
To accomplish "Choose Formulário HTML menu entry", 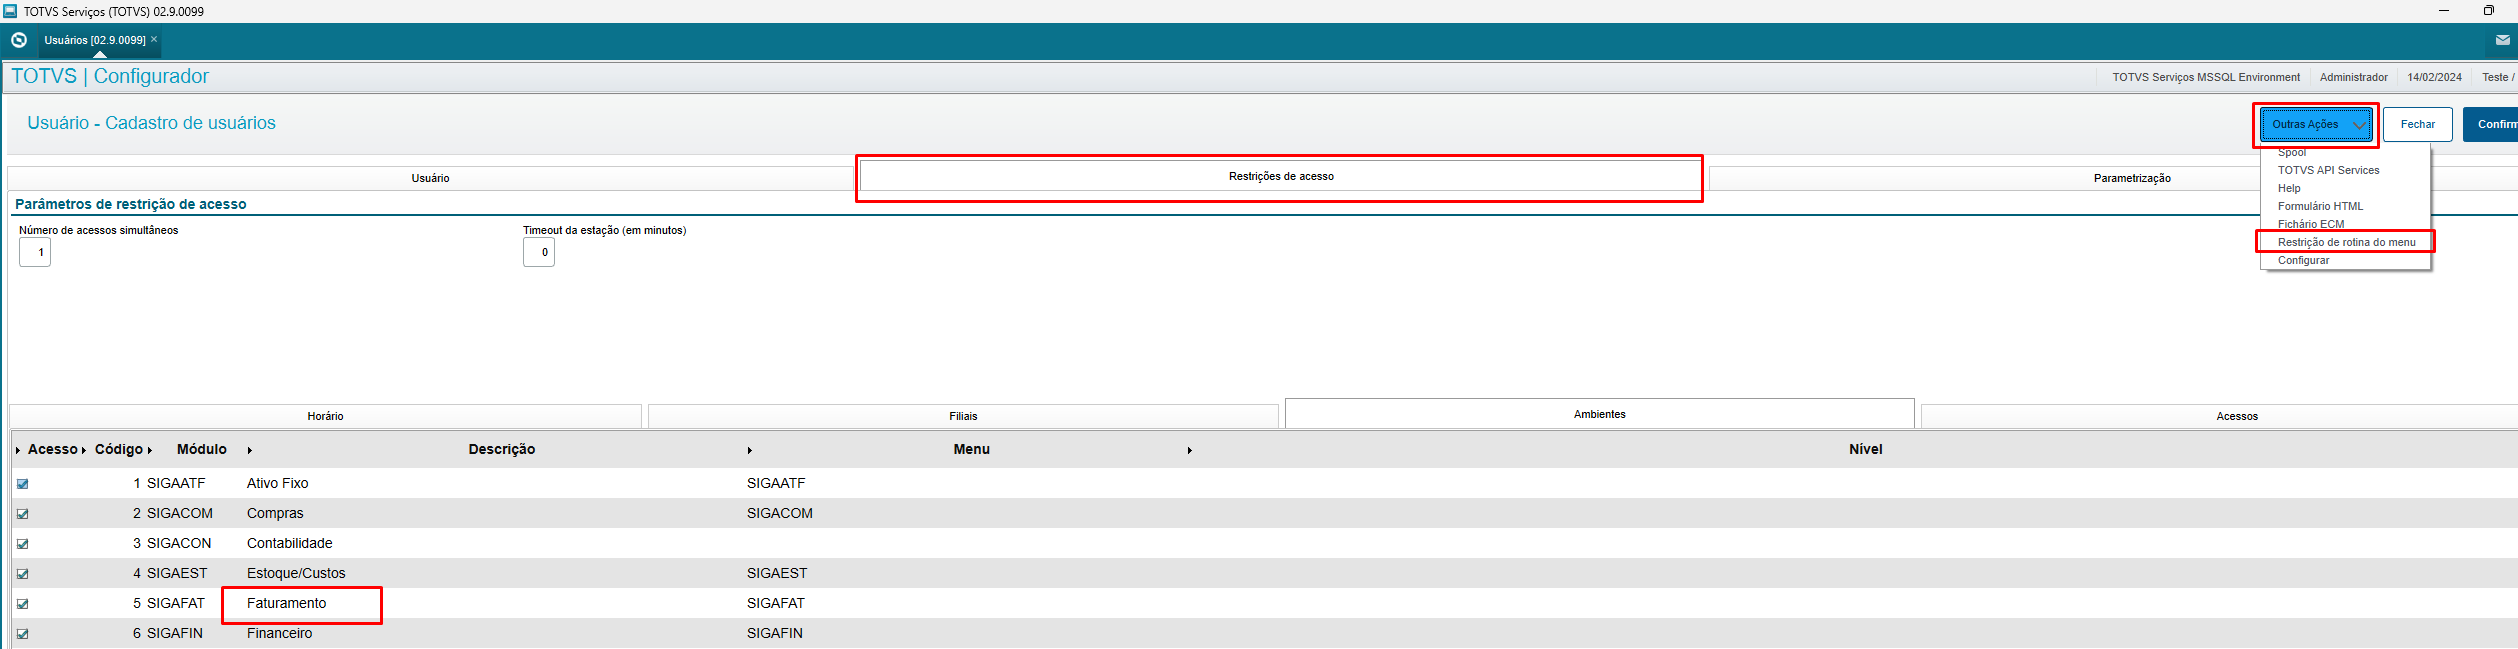I will point(2320,206).
